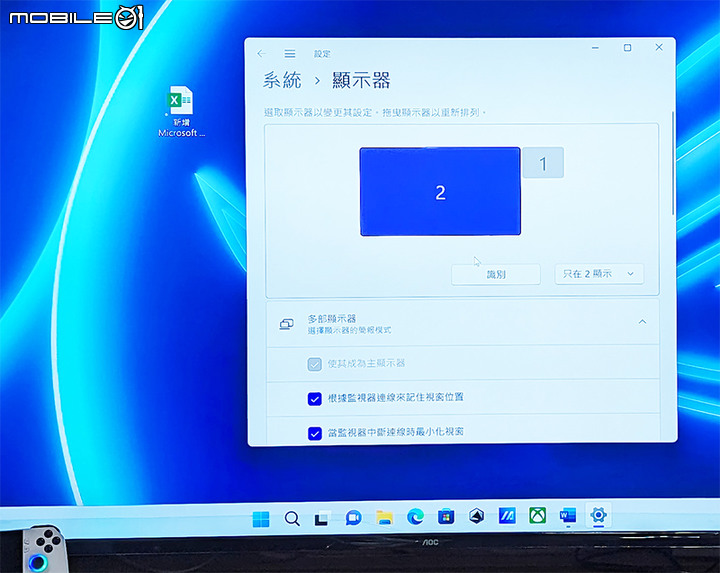Click the 顯示器 page title
Image resolution: width=720 pixels, height=573 pixels.
(361, 80)
